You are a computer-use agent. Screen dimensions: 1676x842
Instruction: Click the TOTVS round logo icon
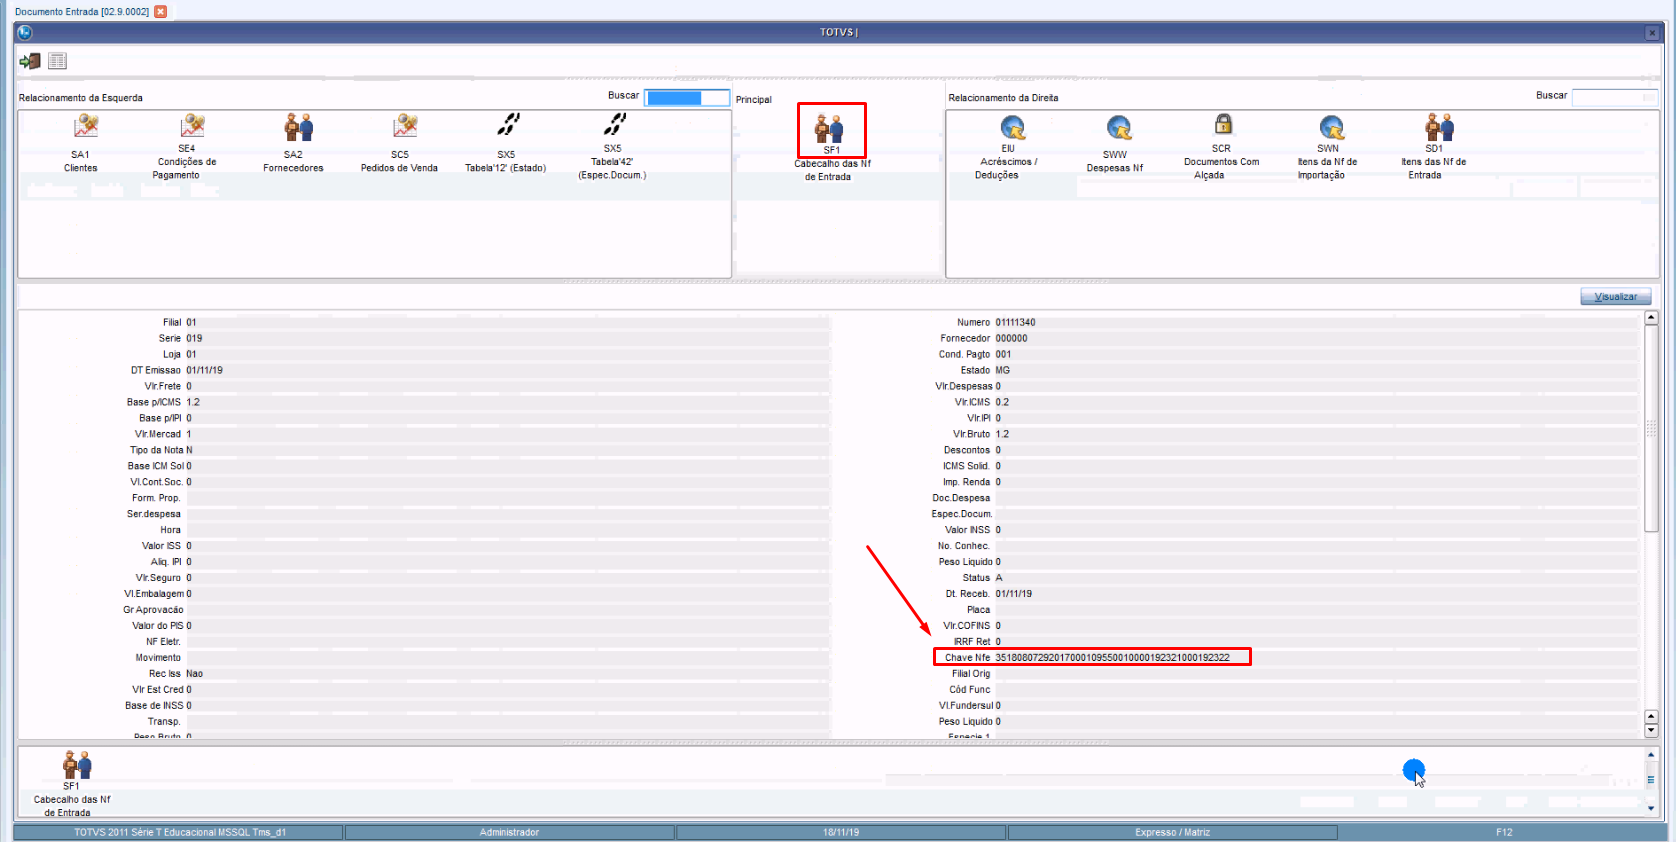25,32
